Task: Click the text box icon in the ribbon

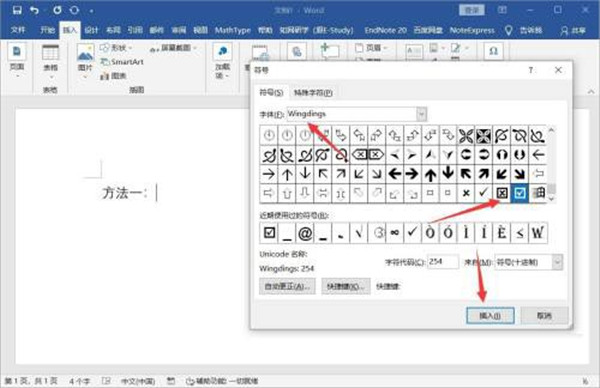Action: pos(414,52)
